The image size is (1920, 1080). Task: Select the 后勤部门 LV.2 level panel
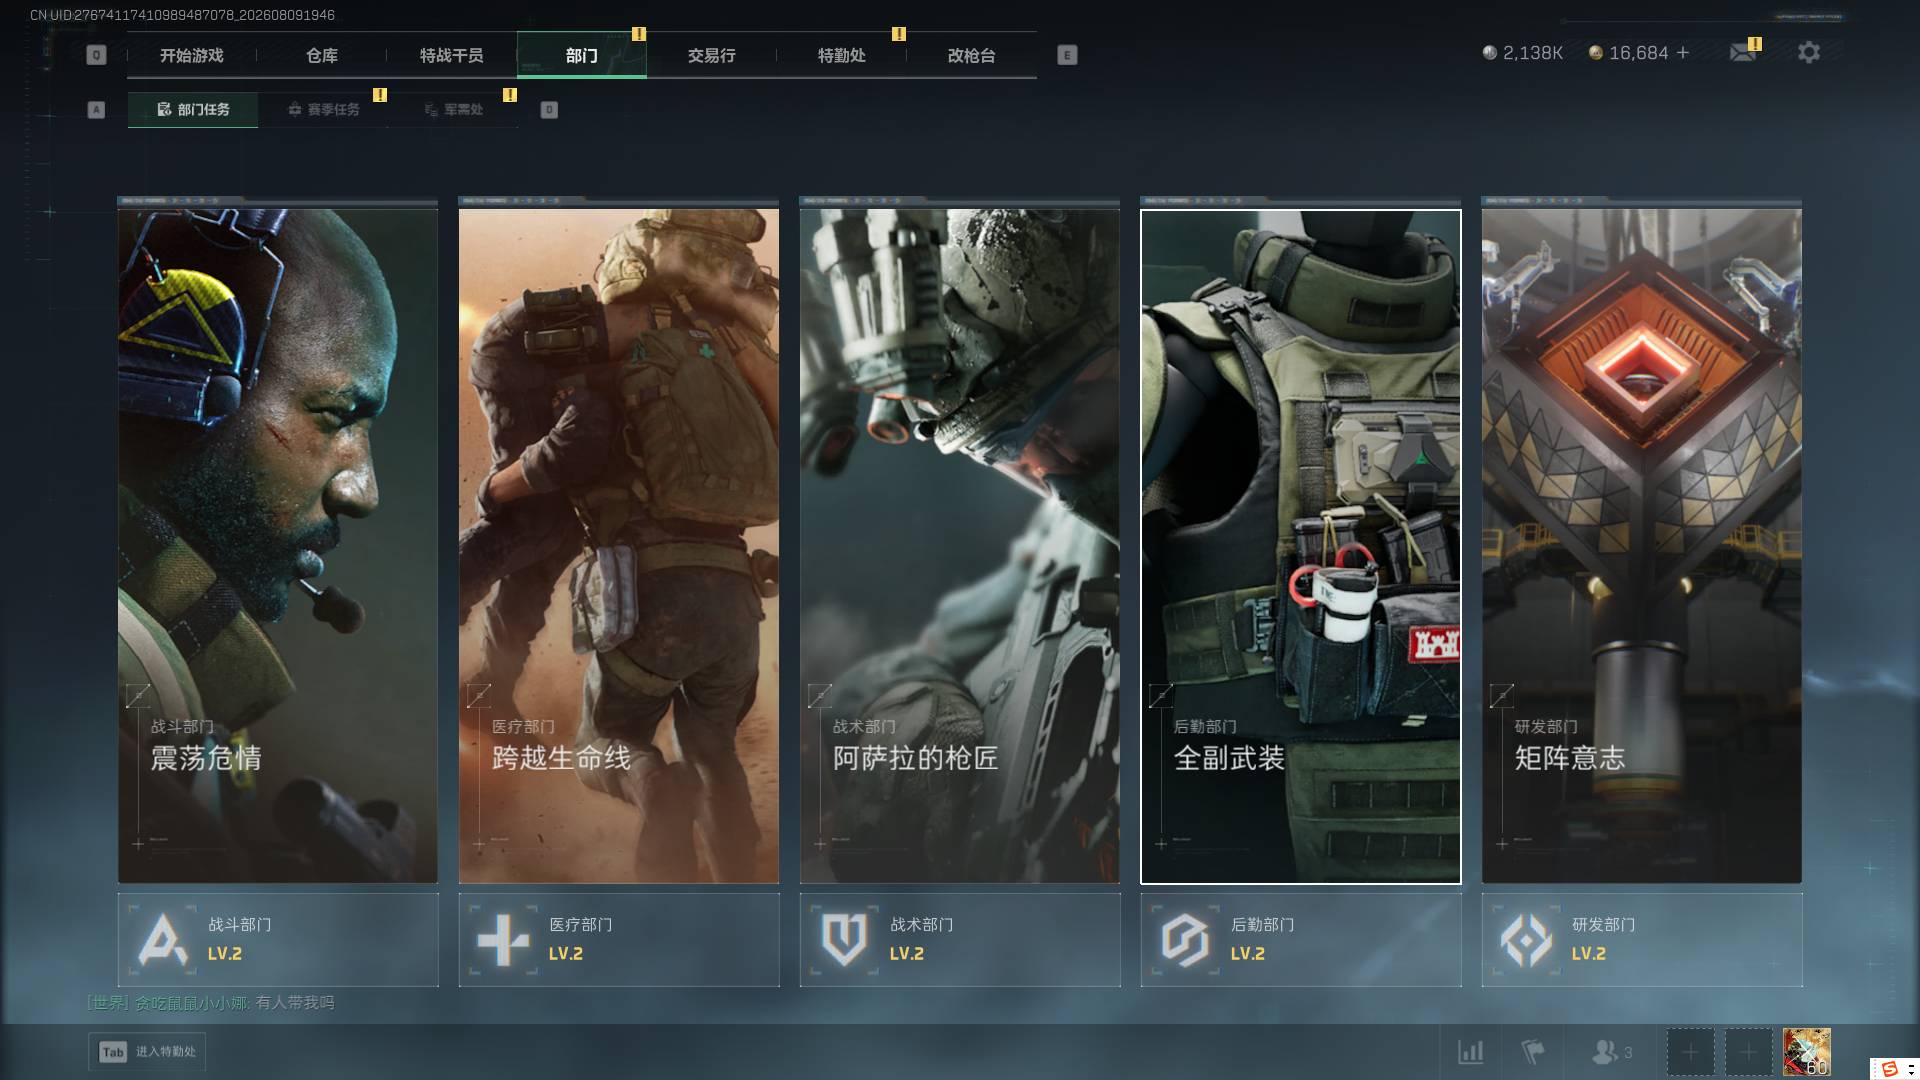click(1301, 940)
